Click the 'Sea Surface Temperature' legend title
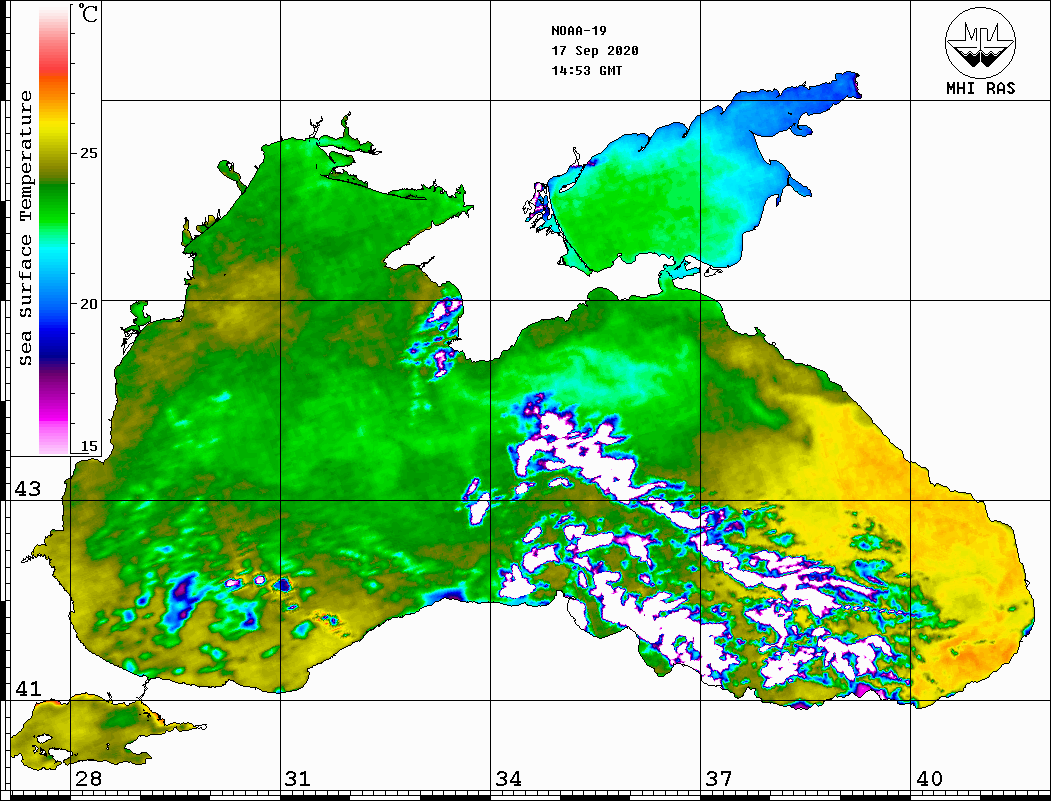Screen dimensions: 1051x801 (x=25, y=229)
